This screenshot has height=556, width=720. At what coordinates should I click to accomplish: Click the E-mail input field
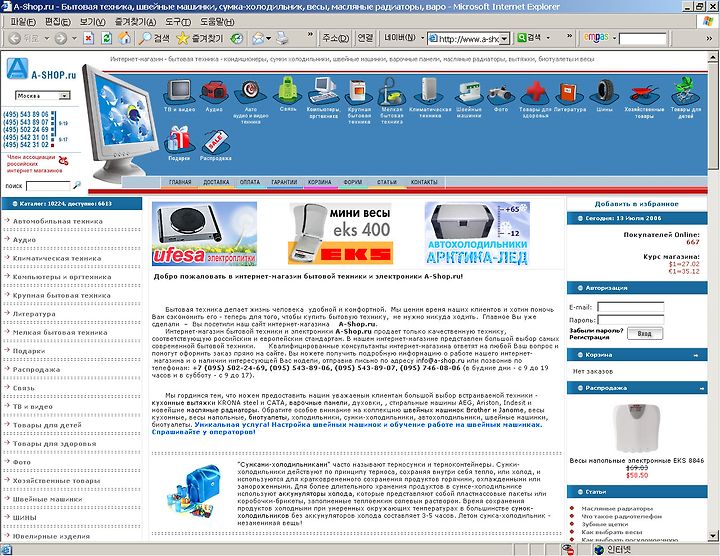[x=630, y=307]
